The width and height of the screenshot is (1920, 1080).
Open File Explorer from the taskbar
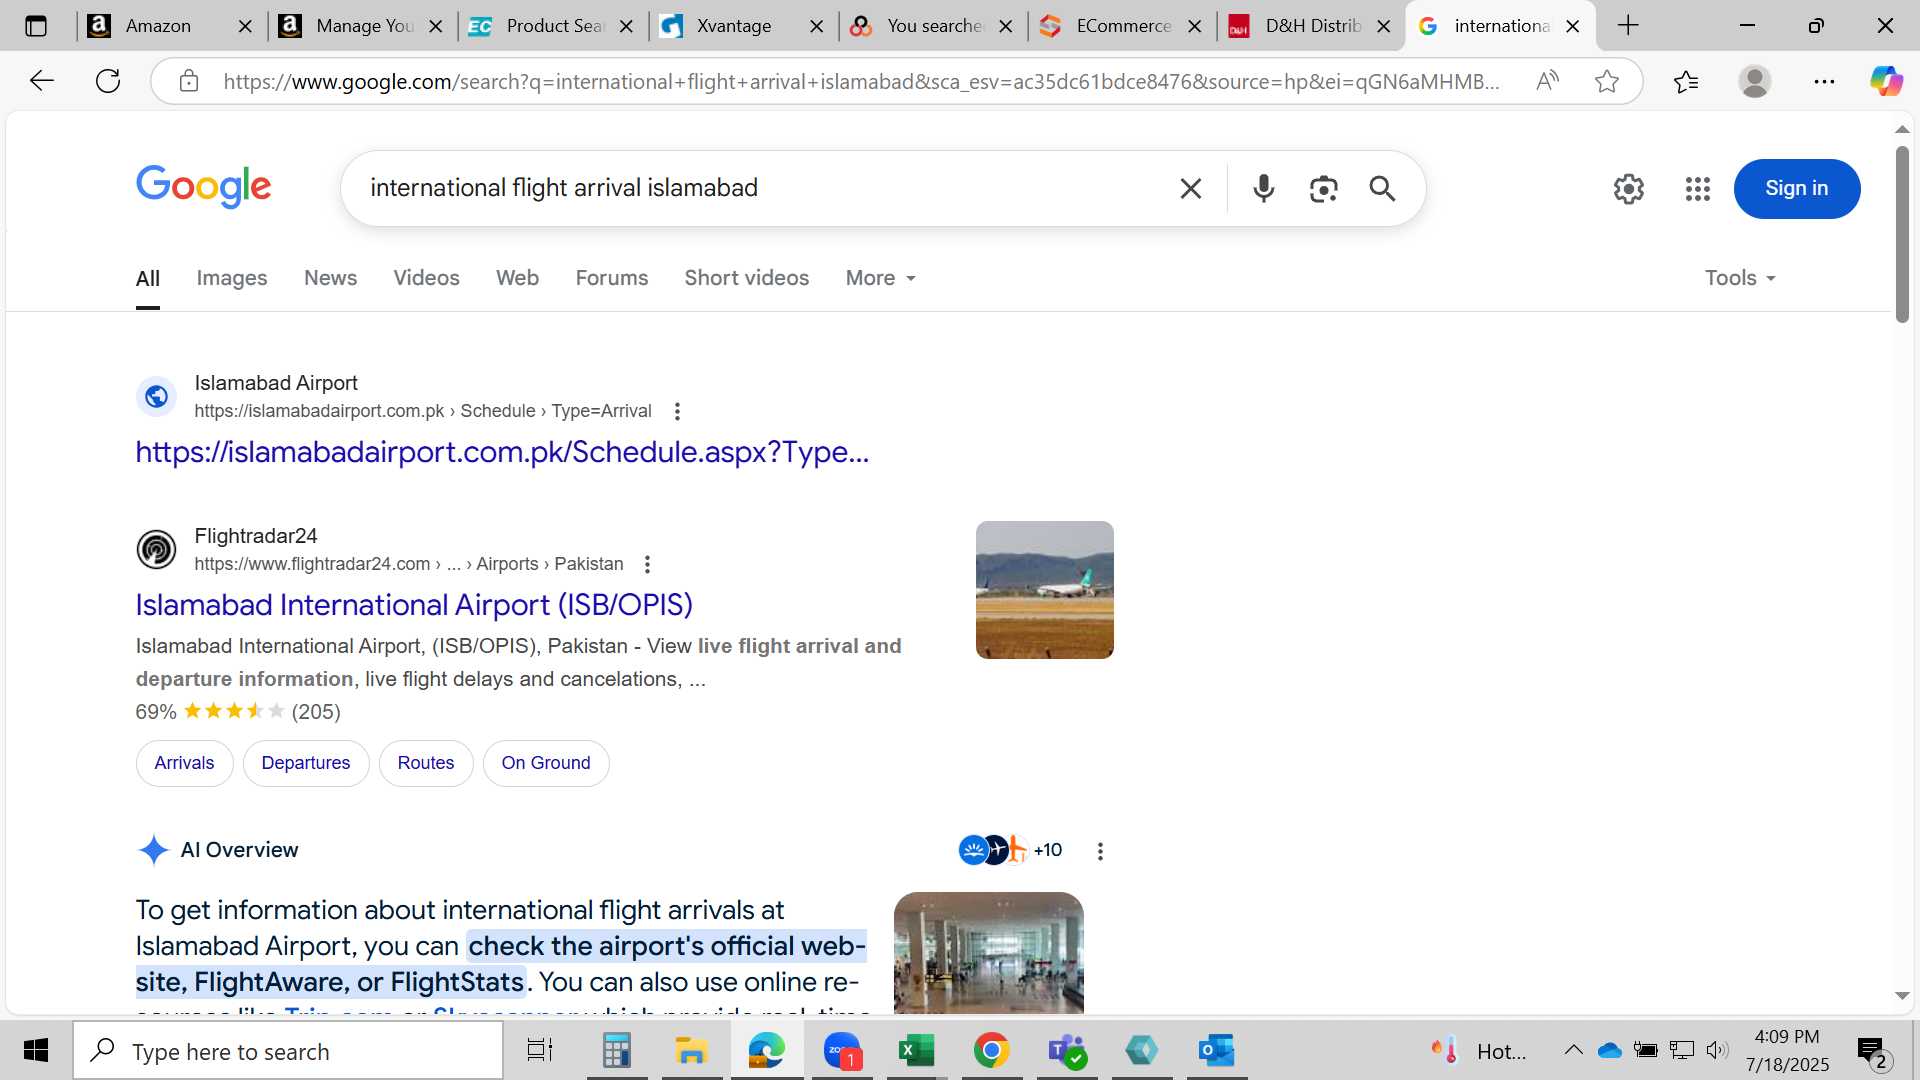point(691,1051)
